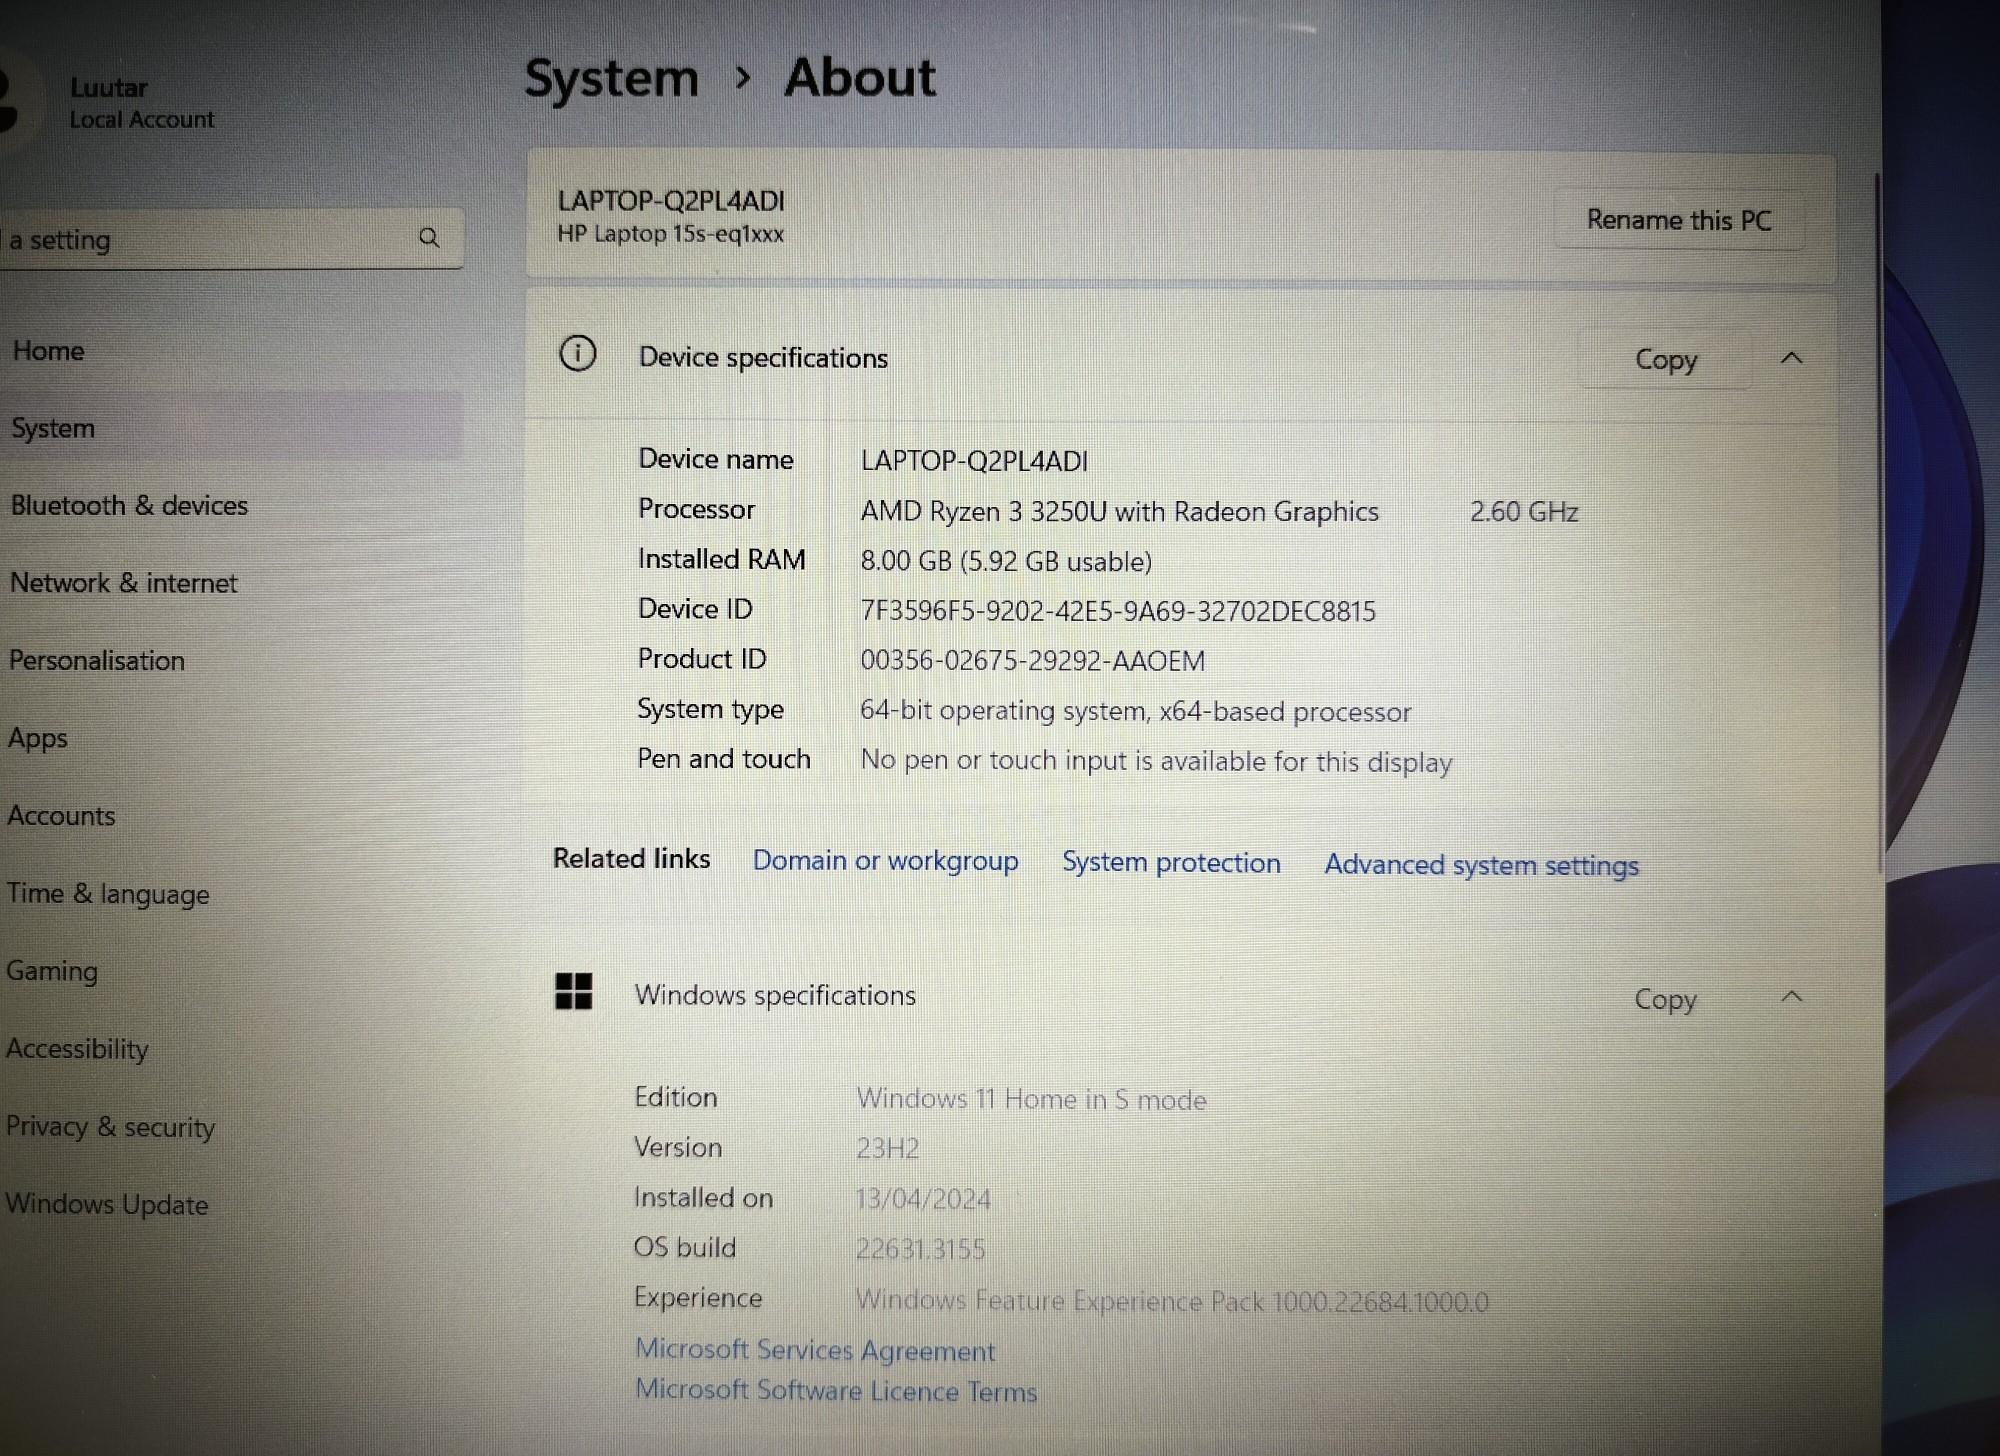
Task: Select Installed RAM value 8.00 GB
Action: click(x=906, y=561)
